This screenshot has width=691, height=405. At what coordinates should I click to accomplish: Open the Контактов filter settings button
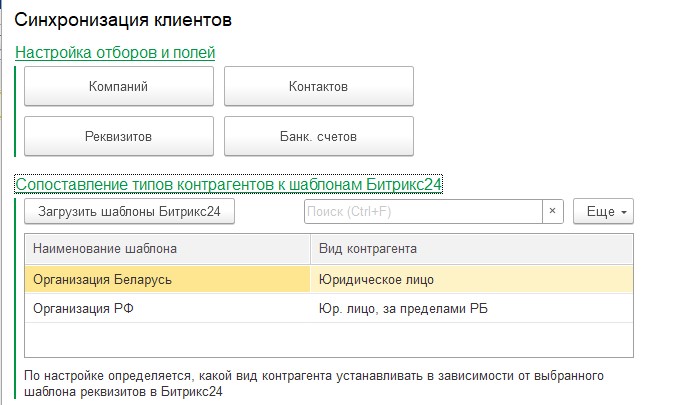319,86
